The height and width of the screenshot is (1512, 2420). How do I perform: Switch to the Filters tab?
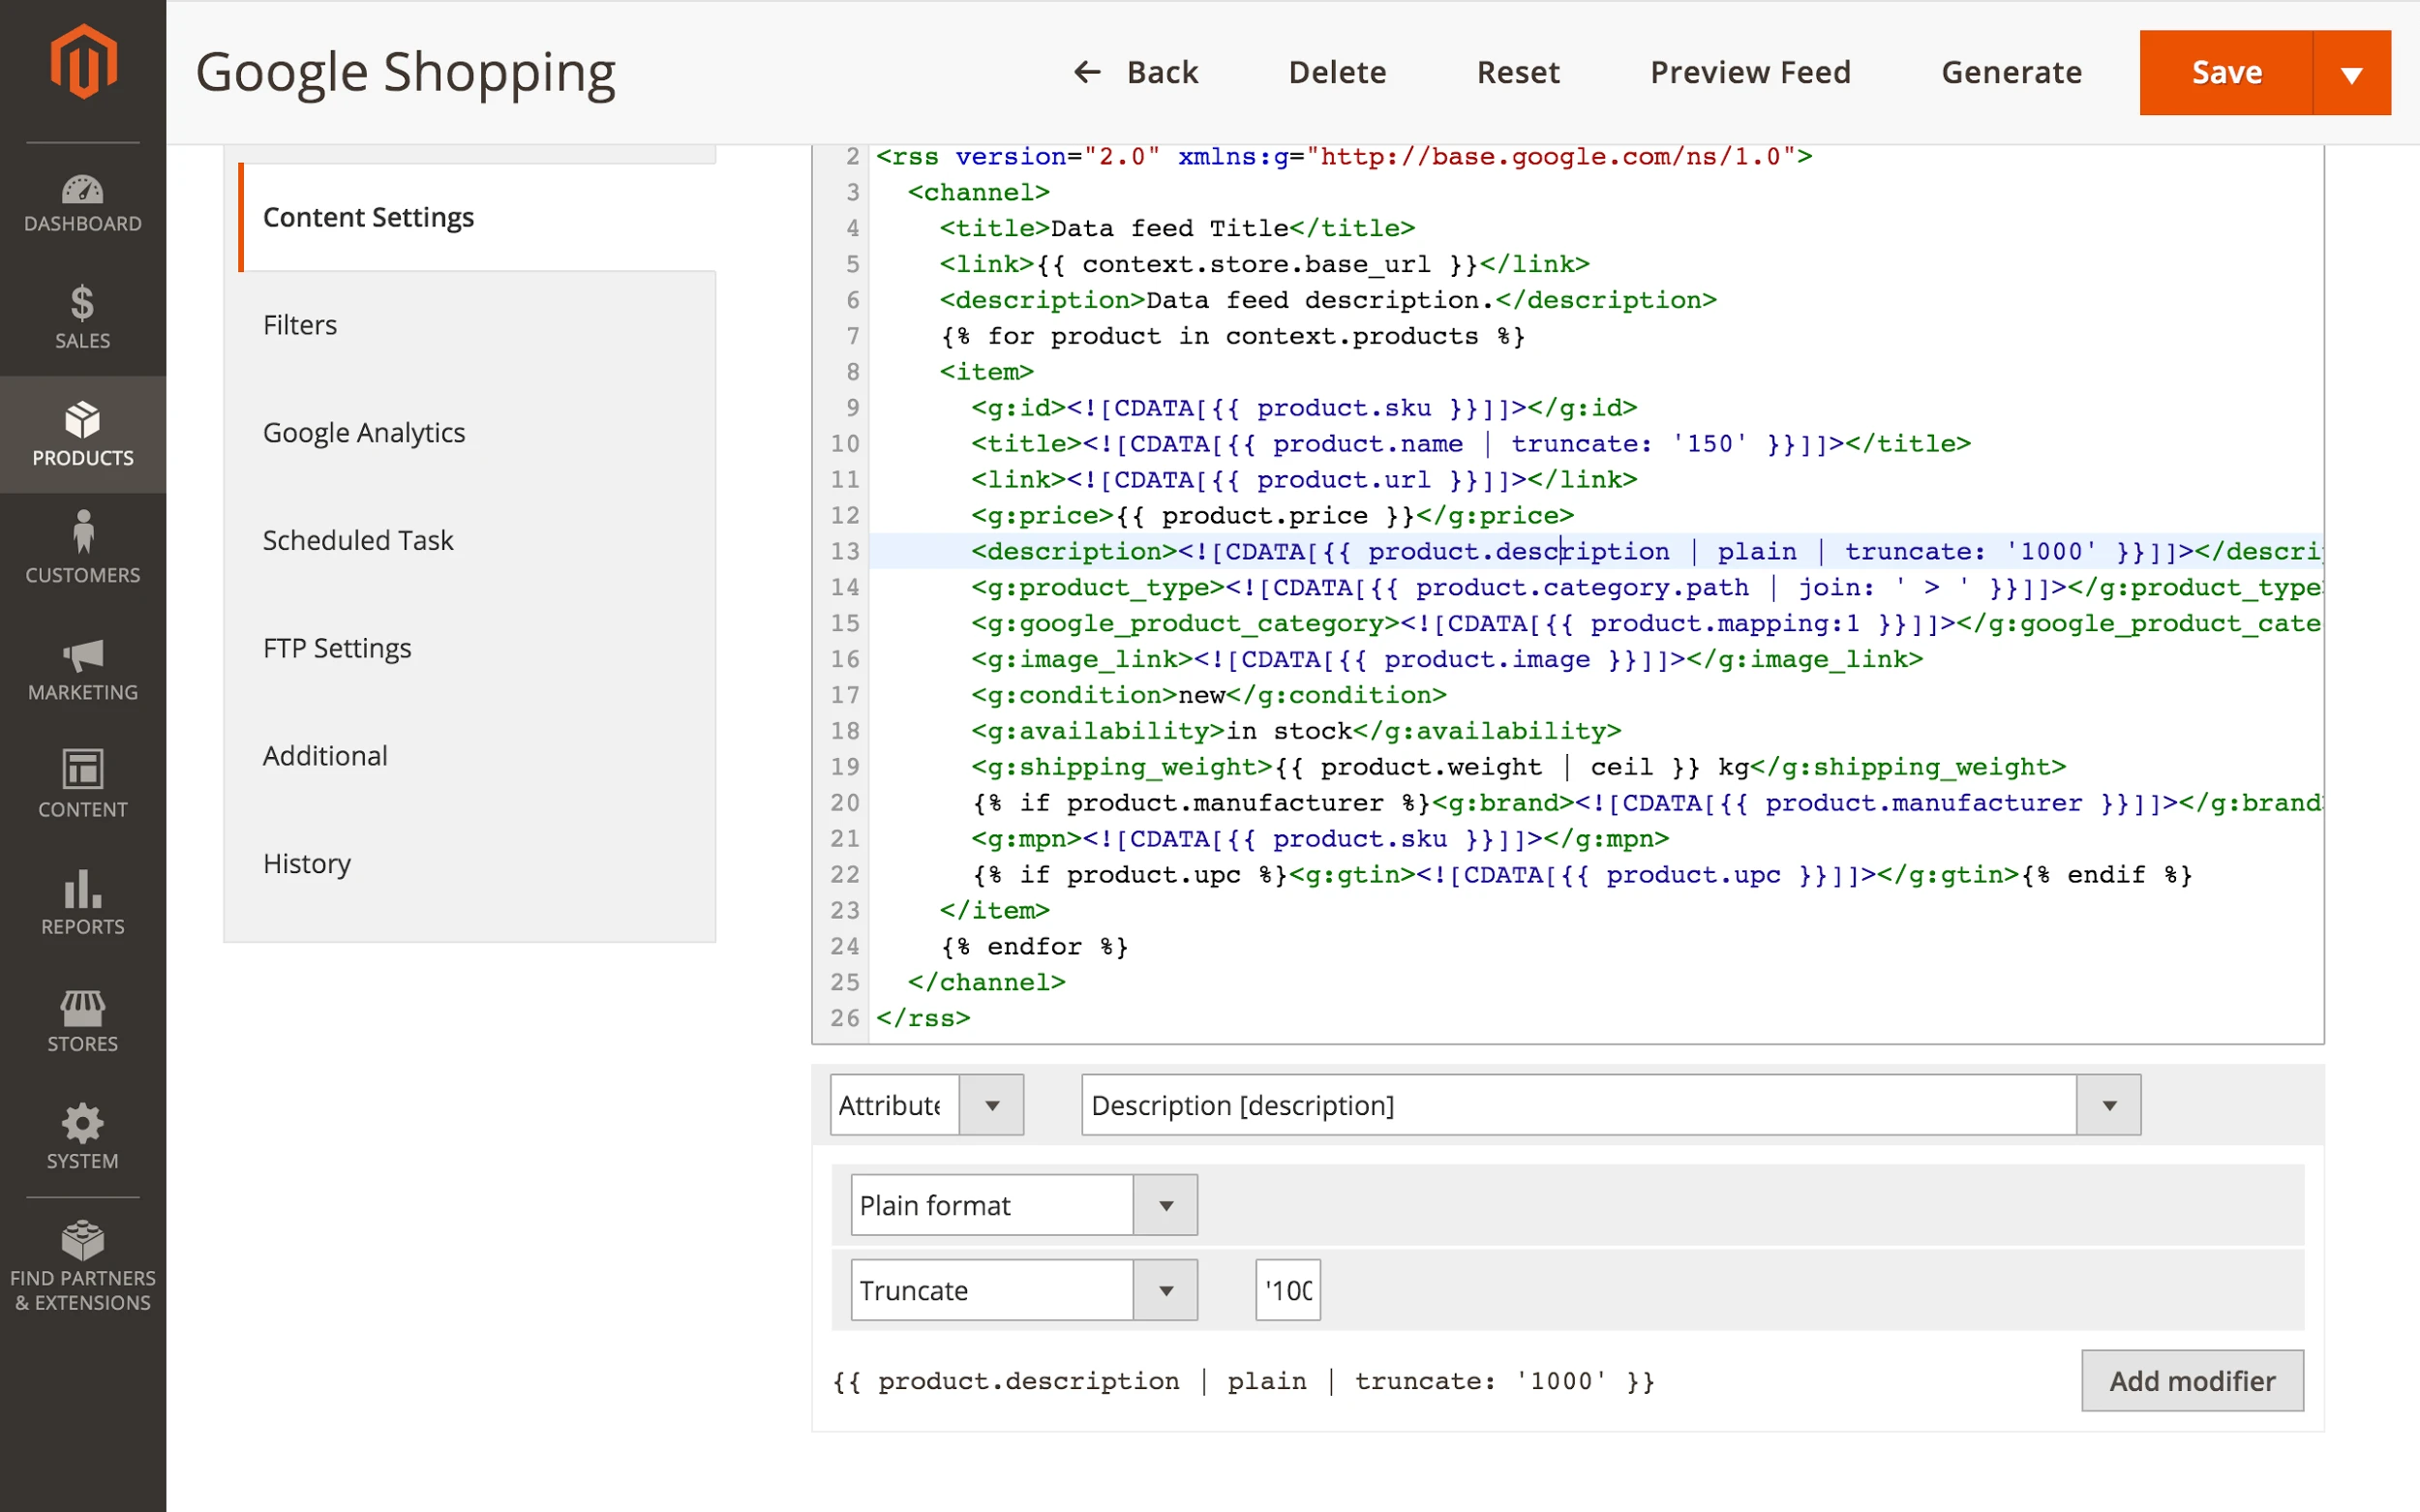click(x=300, y=324)
